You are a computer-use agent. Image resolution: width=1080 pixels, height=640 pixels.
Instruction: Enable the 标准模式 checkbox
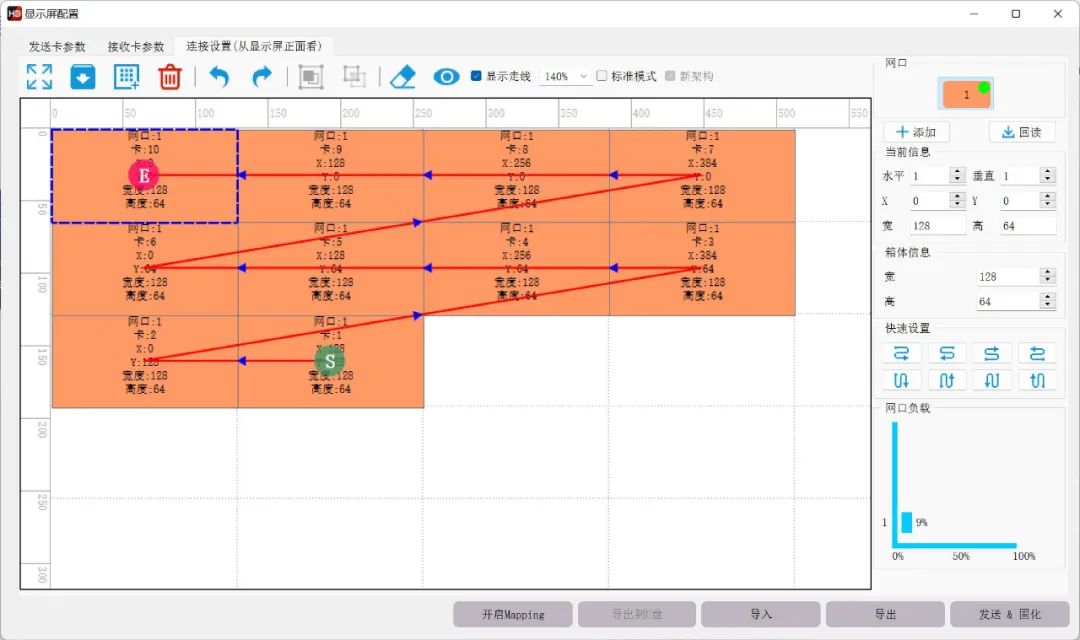click(x=601, y=76)
